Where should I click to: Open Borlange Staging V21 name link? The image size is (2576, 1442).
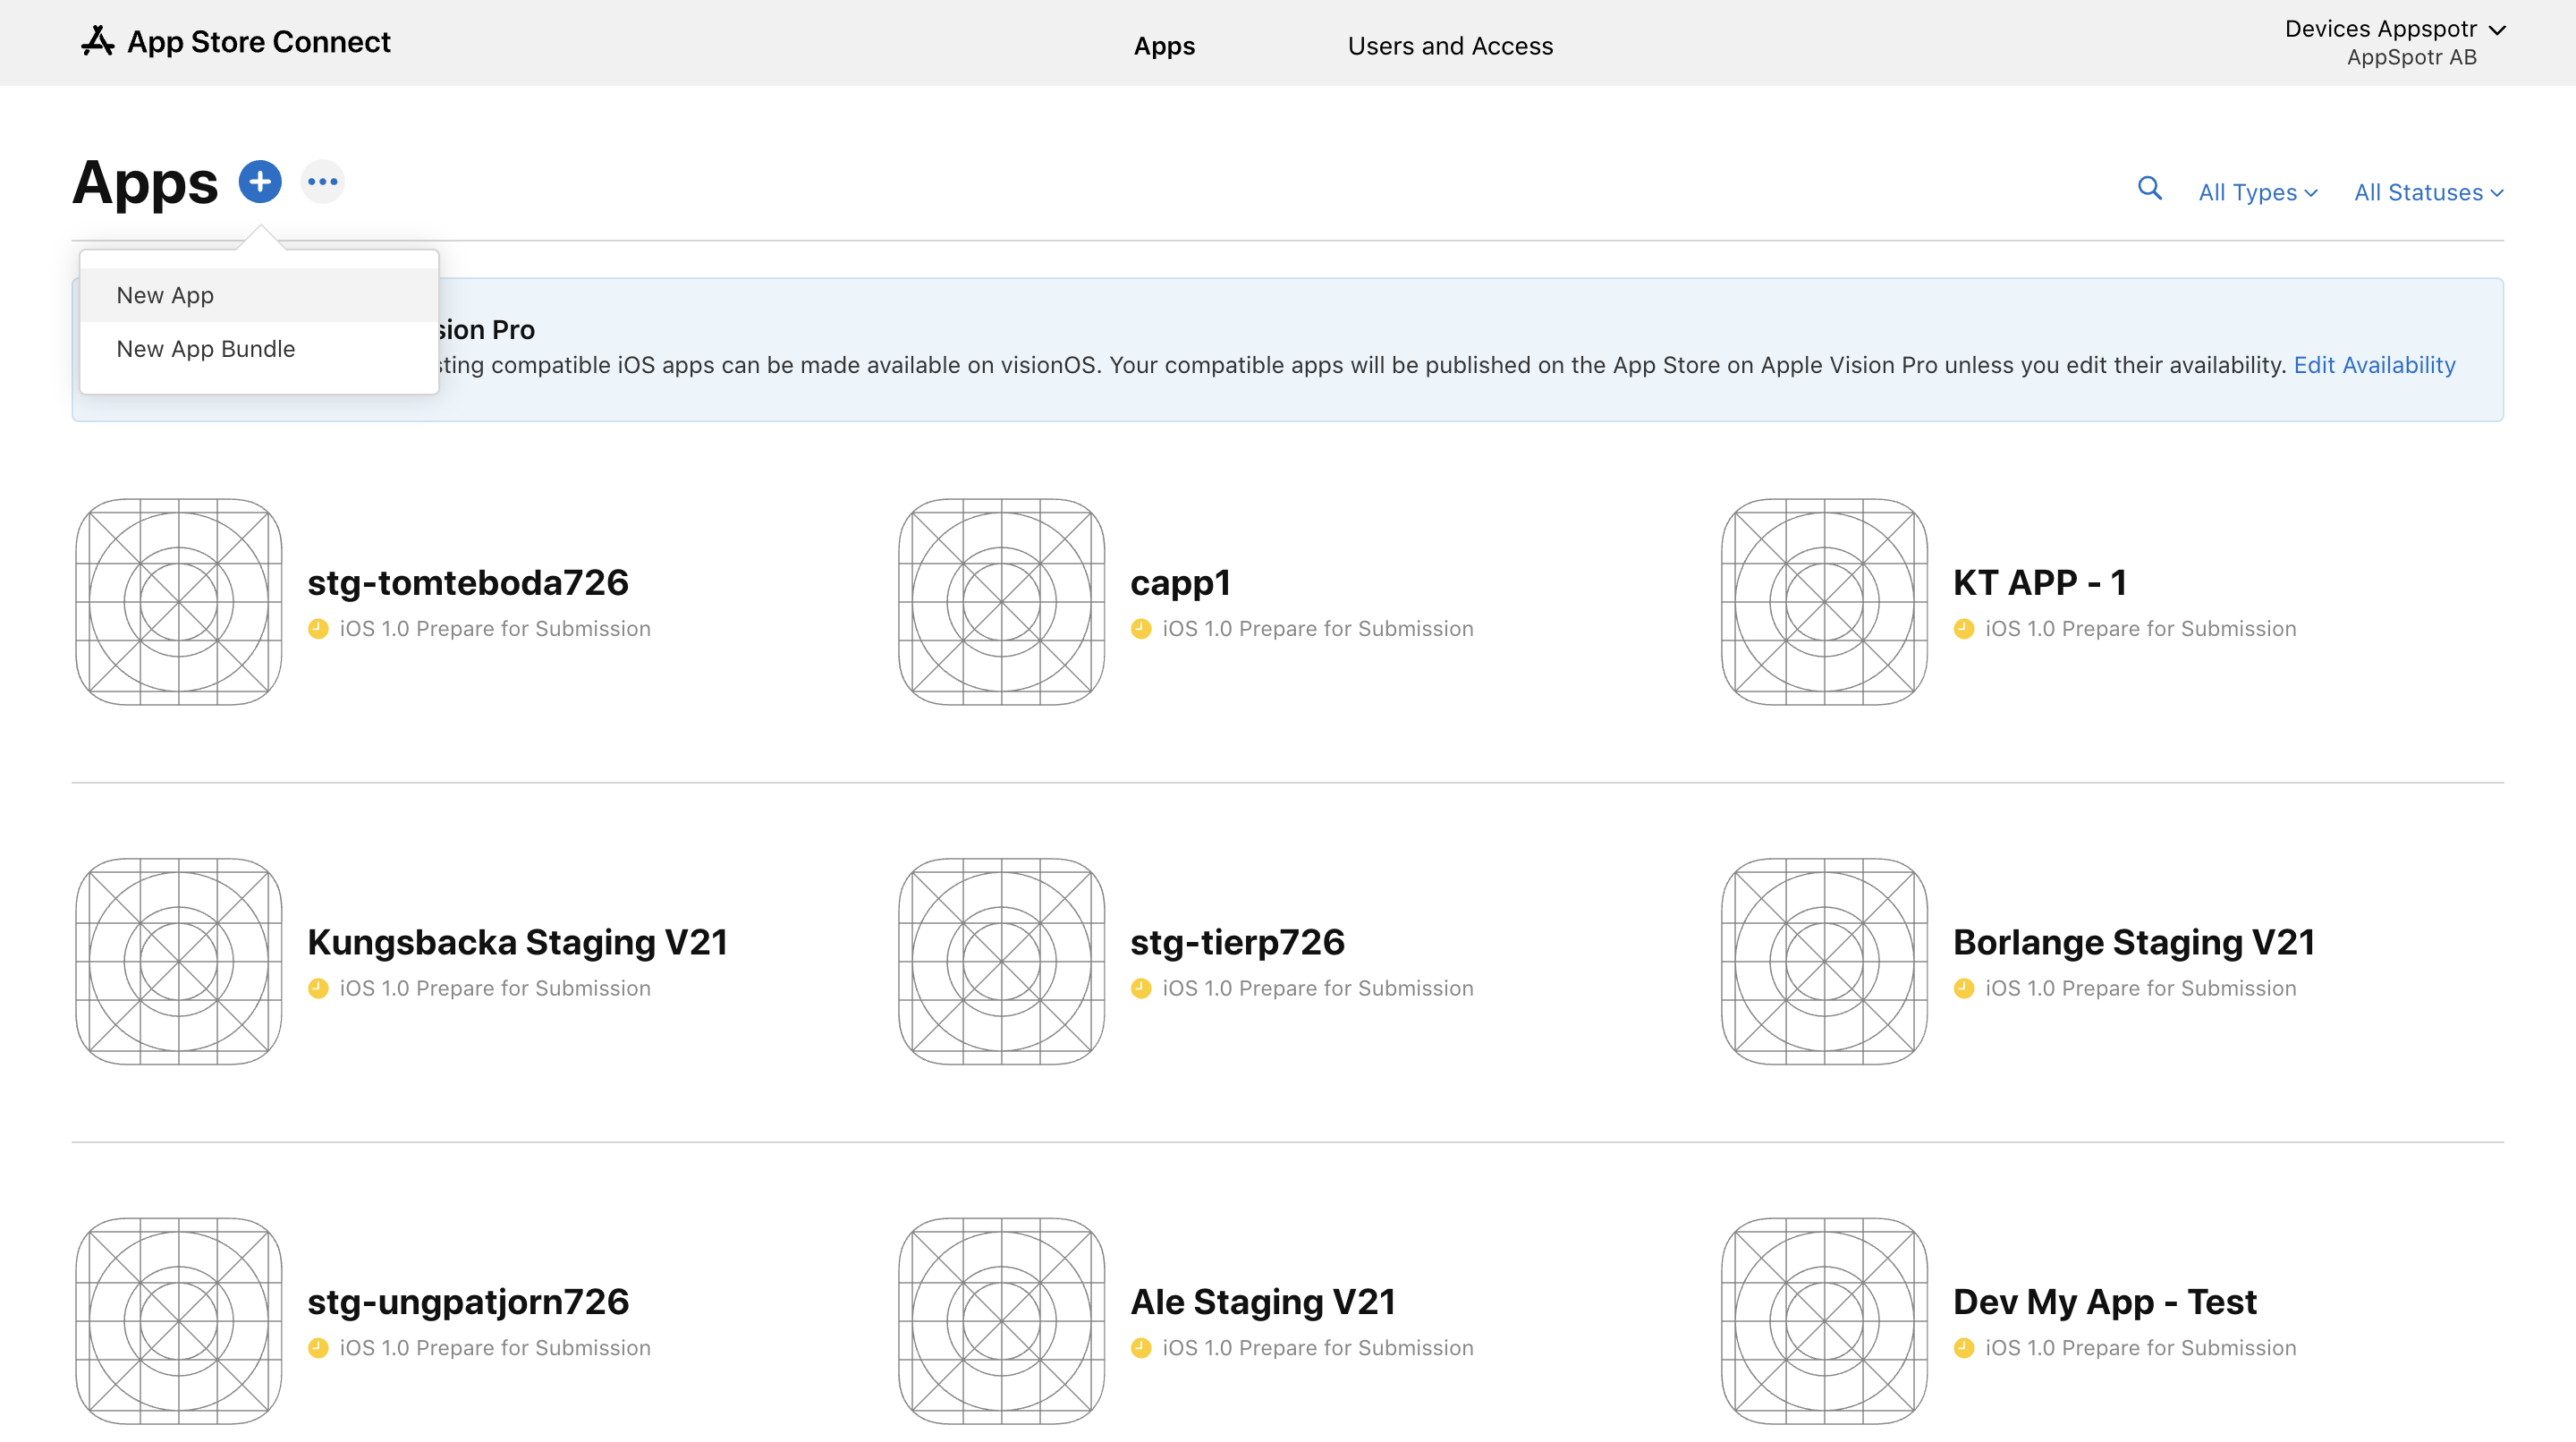[x=2133, y=942]
